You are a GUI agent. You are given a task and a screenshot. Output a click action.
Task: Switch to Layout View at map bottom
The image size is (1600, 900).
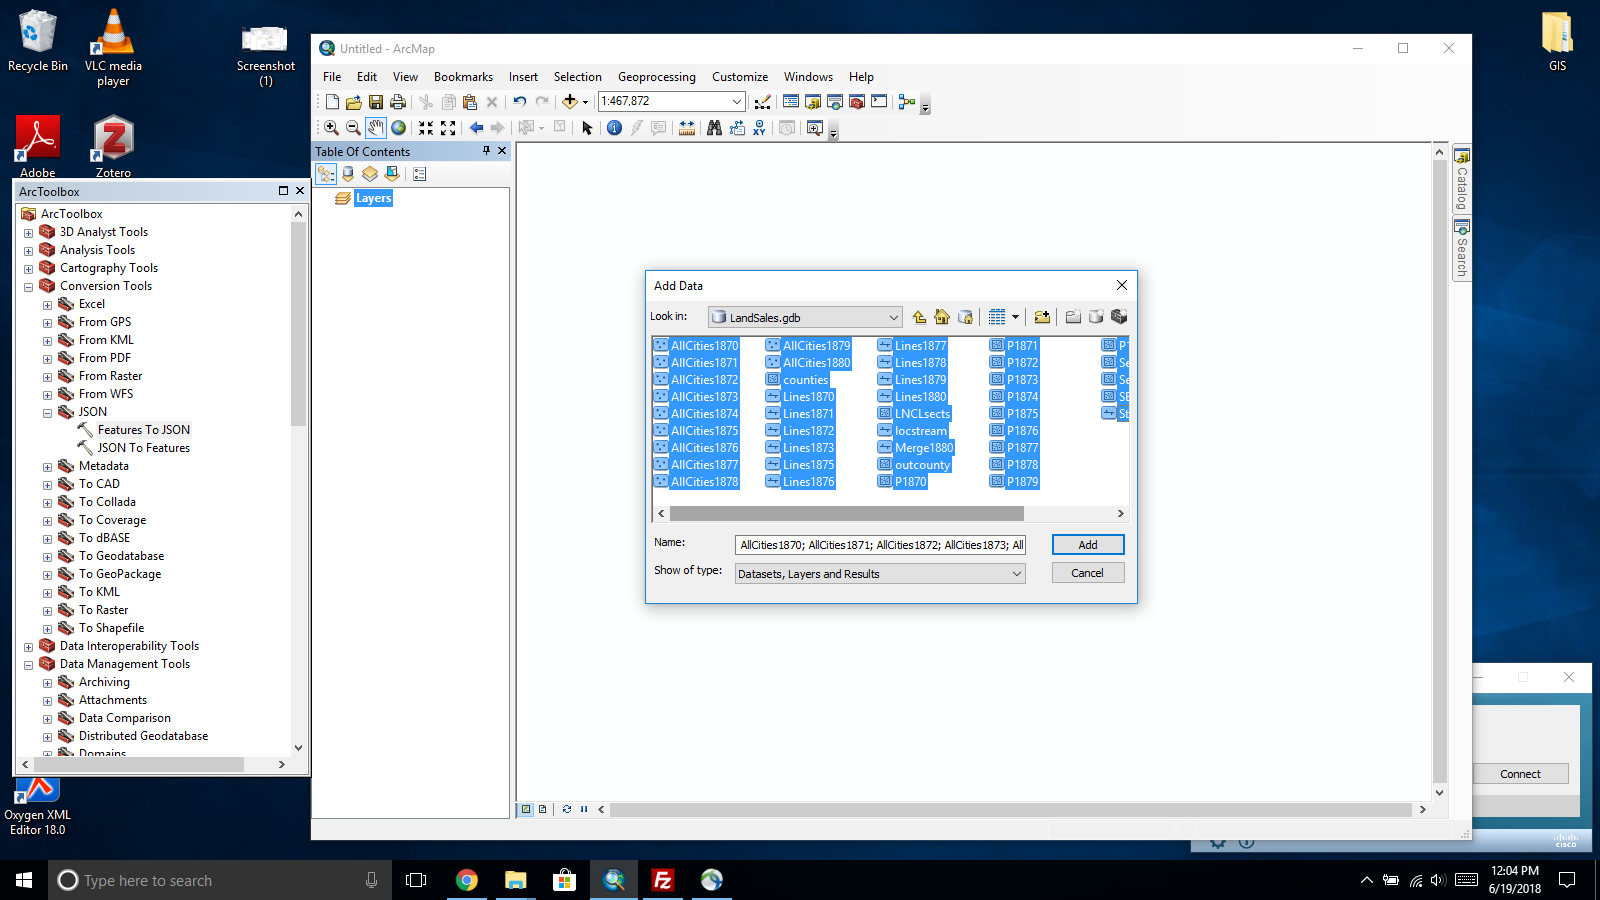[x=543, y=809]
